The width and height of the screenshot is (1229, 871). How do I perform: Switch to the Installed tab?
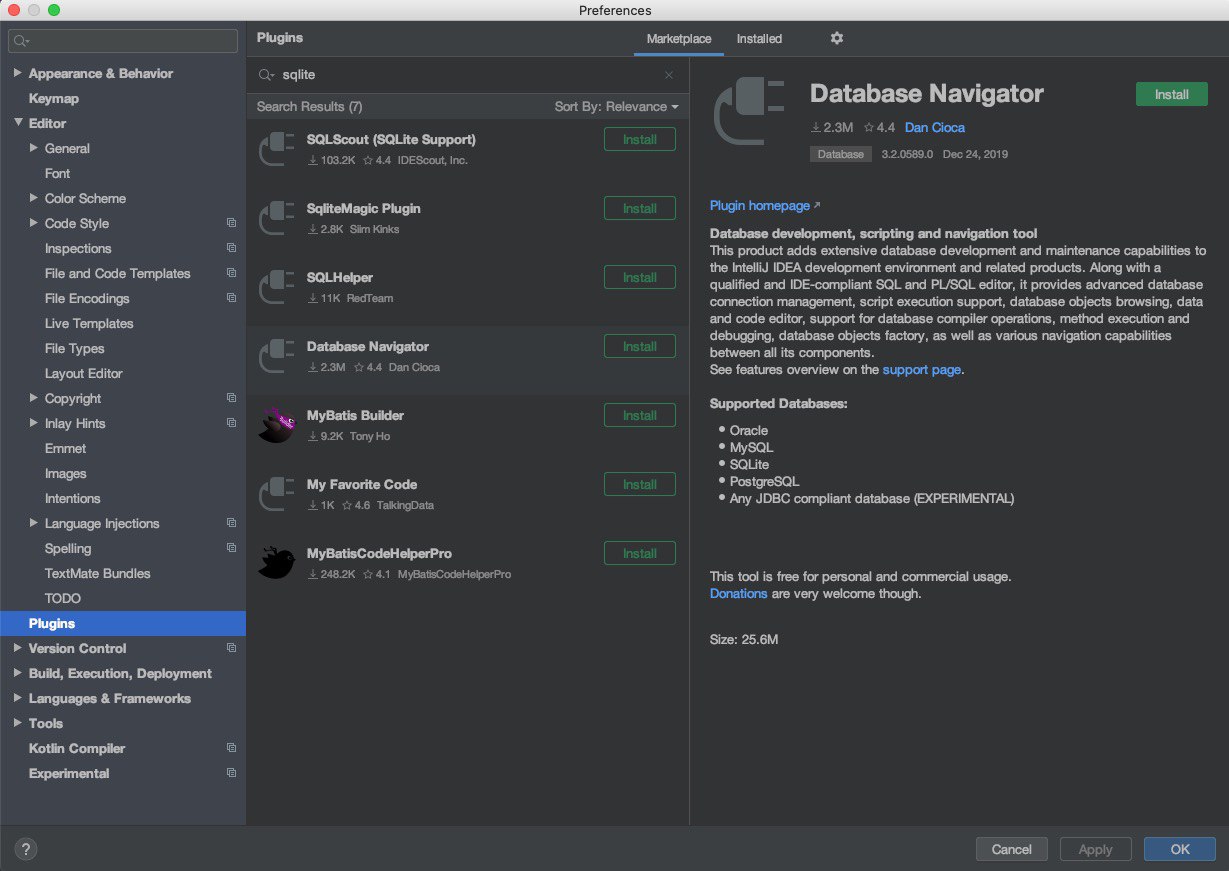tap(759, 39)
